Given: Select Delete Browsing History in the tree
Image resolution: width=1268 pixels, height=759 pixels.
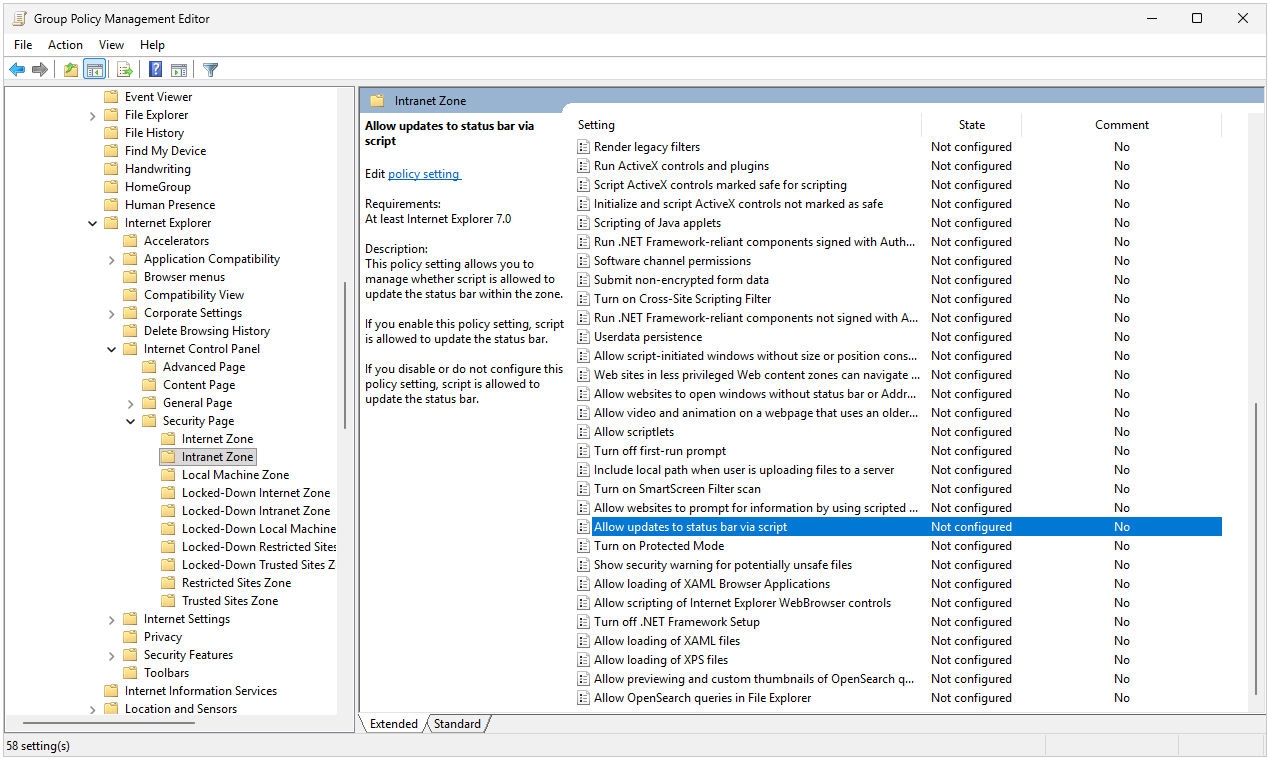Looking at the screenshot, I should [207, 331].
